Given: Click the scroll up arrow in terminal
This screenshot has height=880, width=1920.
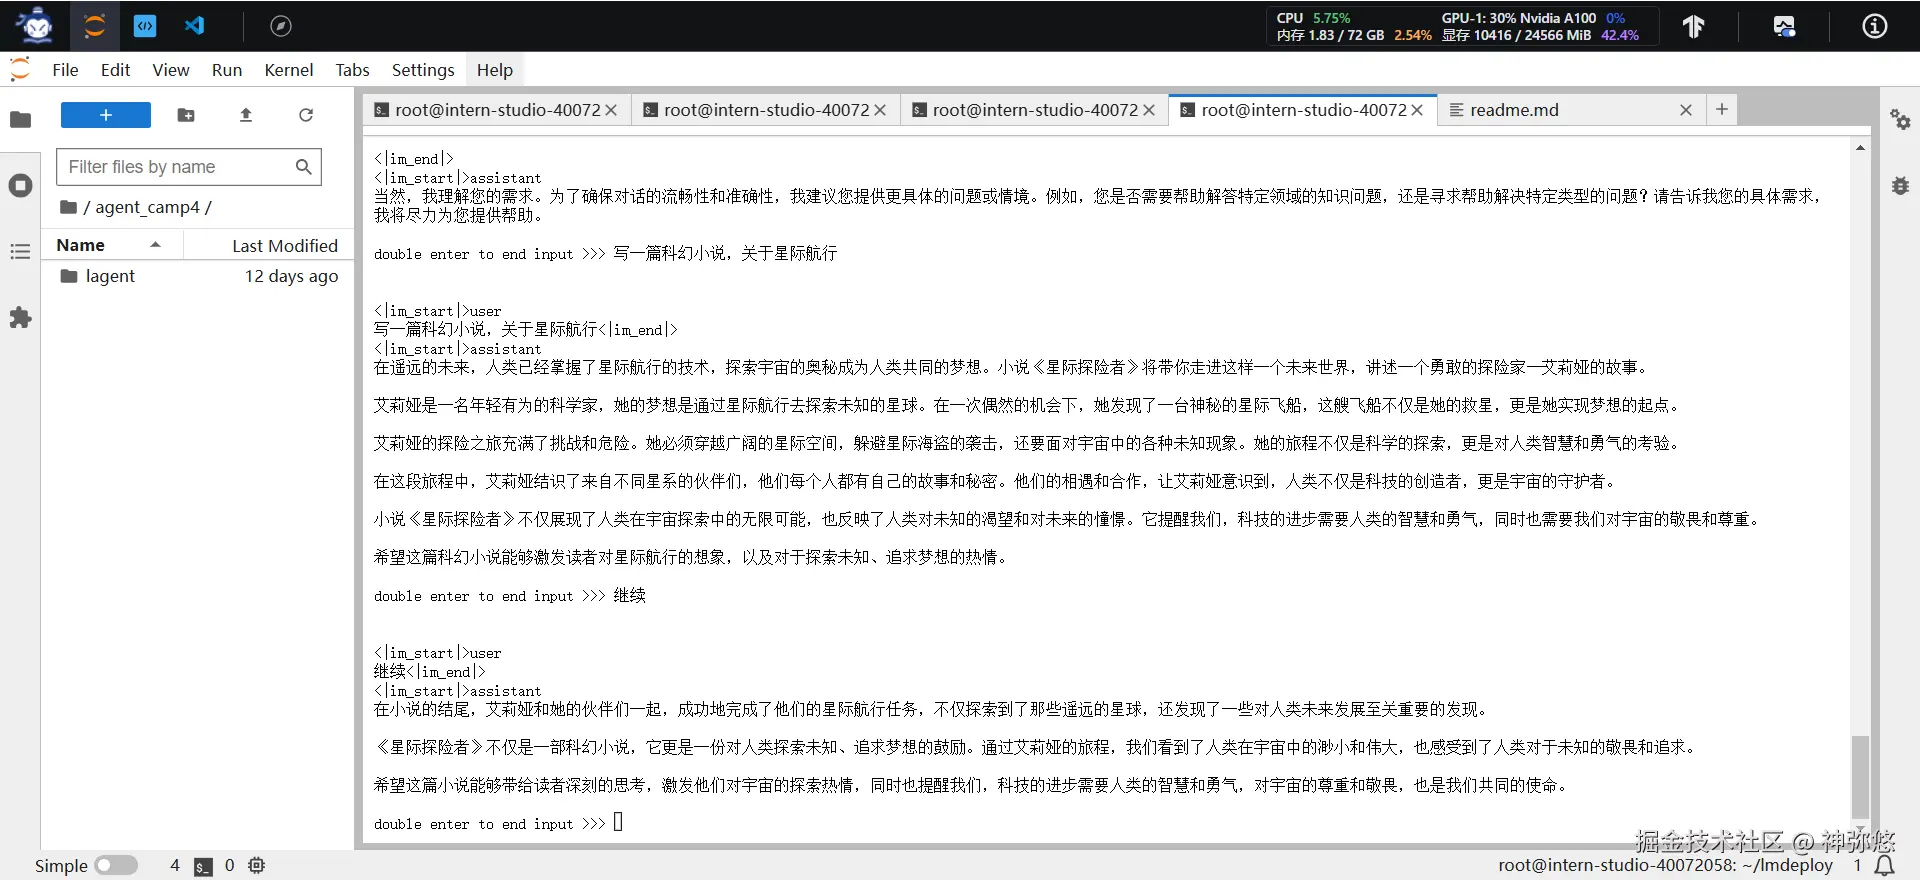Looking at the screenshot, I should (1860, 148).
